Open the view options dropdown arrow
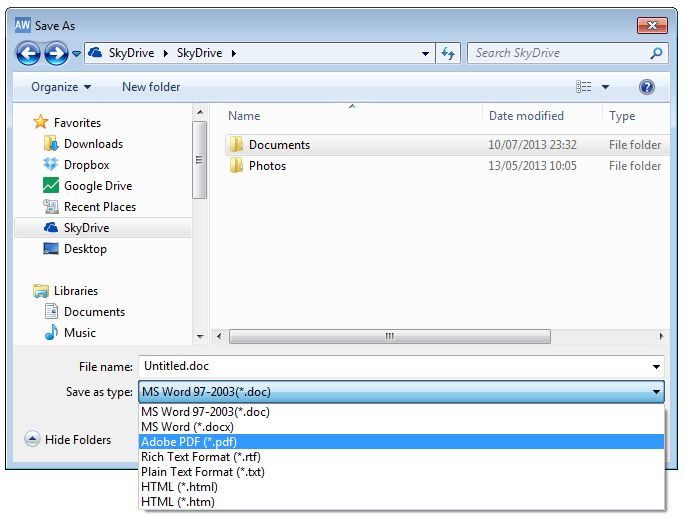The image size is (685, 518). coord(605,87)
